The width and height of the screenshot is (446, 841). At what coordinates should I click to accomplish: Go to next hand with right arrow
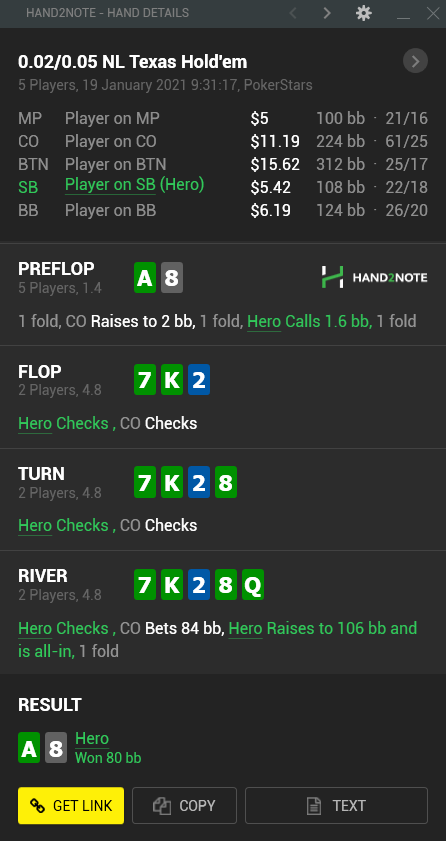[x=327, y=13]
